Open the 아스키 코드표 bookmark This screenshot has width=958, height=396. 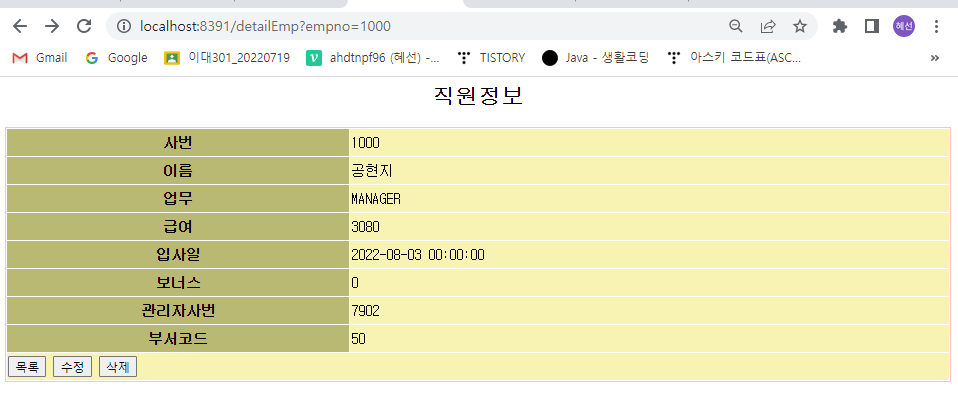point(734,58)
